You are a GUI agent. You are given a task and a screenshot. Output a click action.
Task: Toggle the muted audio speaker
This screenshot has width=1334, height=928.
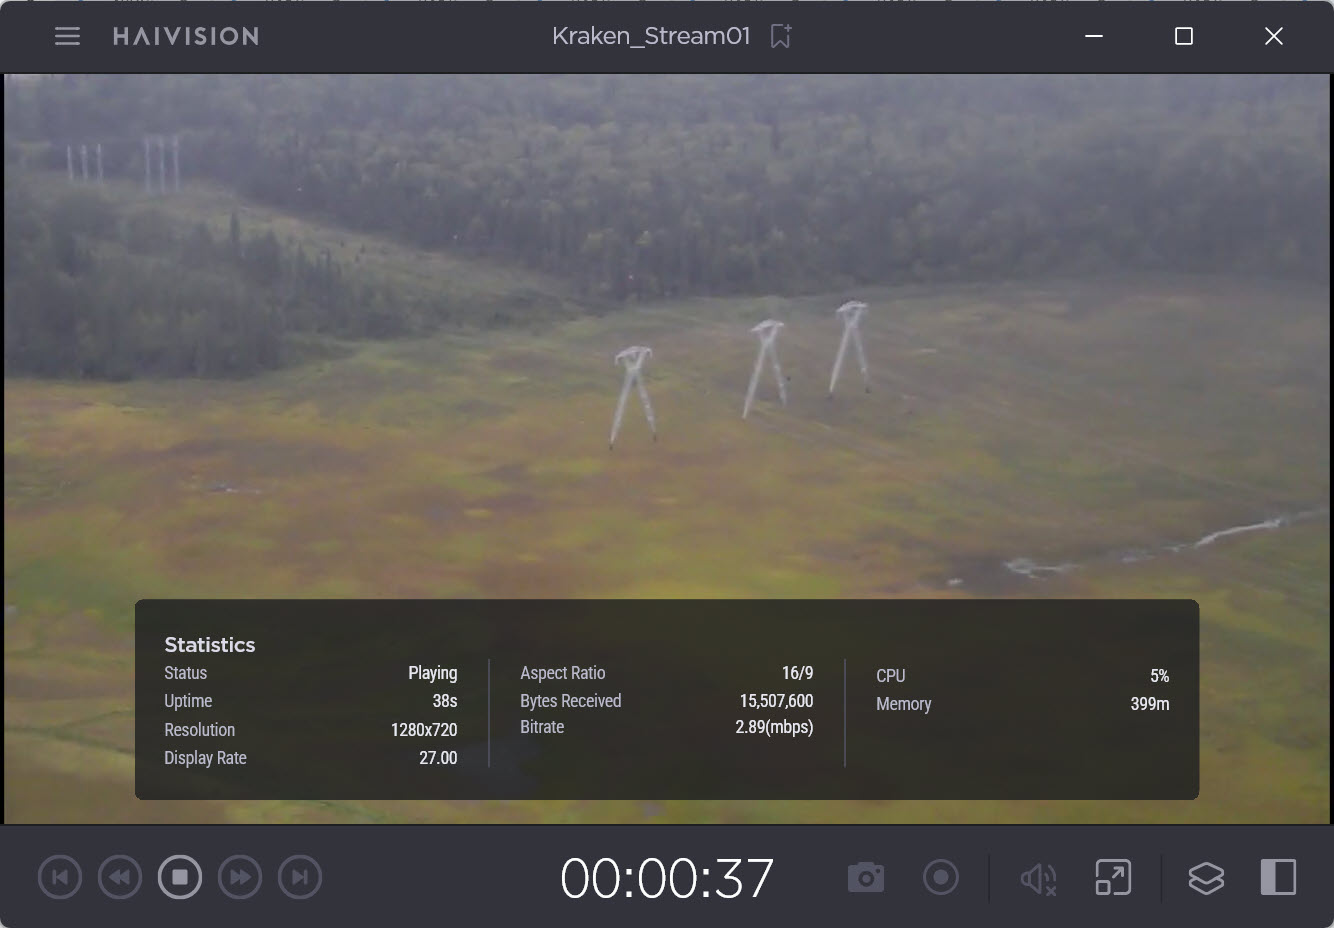1038,879
